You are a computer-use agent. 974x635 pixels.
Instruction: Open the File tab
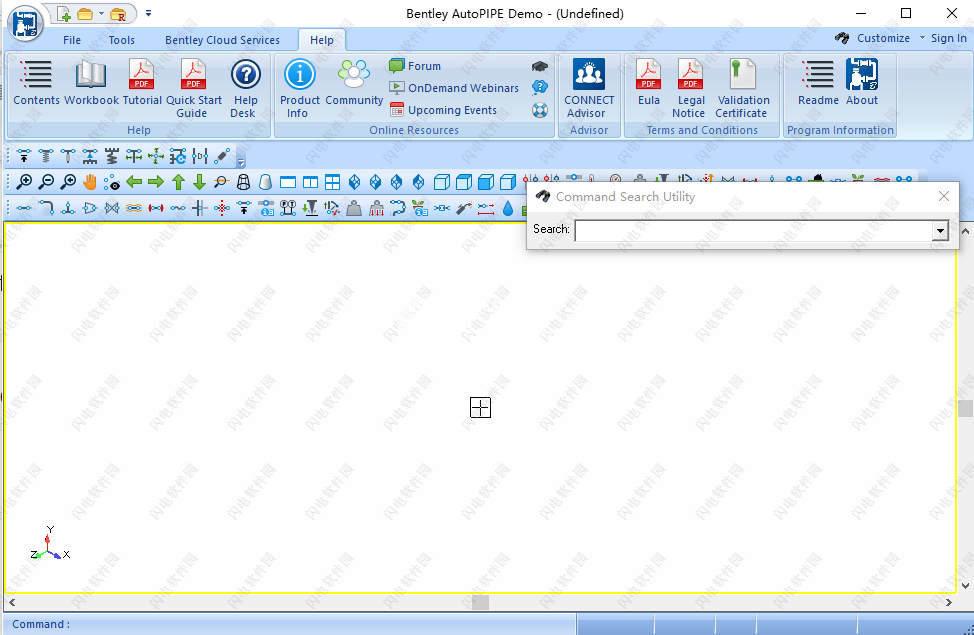(72, 40)
